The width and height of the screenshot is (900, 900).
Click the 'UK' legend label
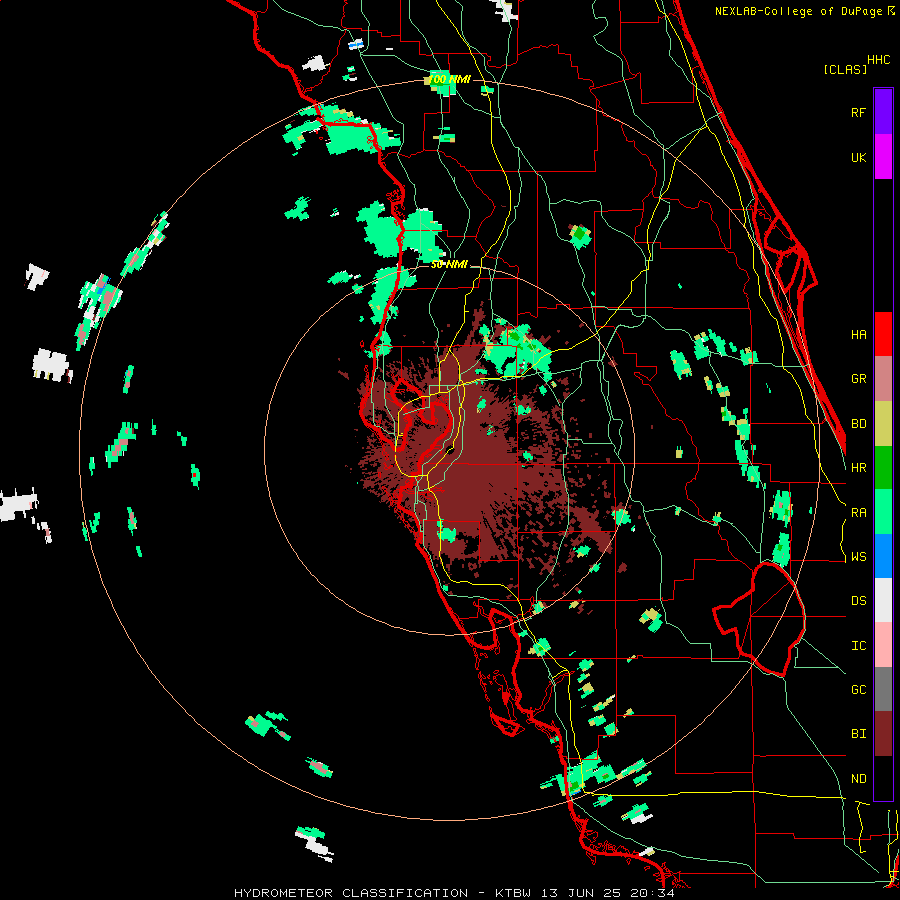[858, 157]
